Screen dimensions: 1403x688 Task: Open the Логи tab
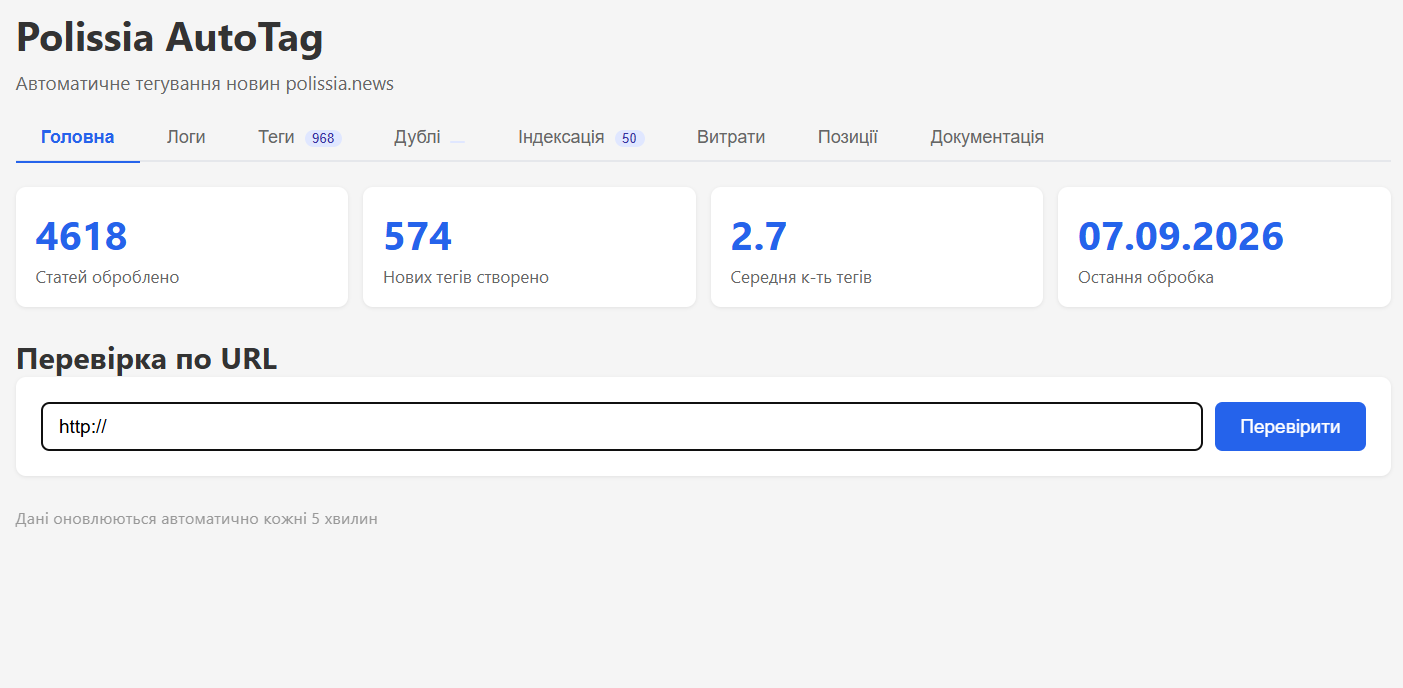pos(186,137)
